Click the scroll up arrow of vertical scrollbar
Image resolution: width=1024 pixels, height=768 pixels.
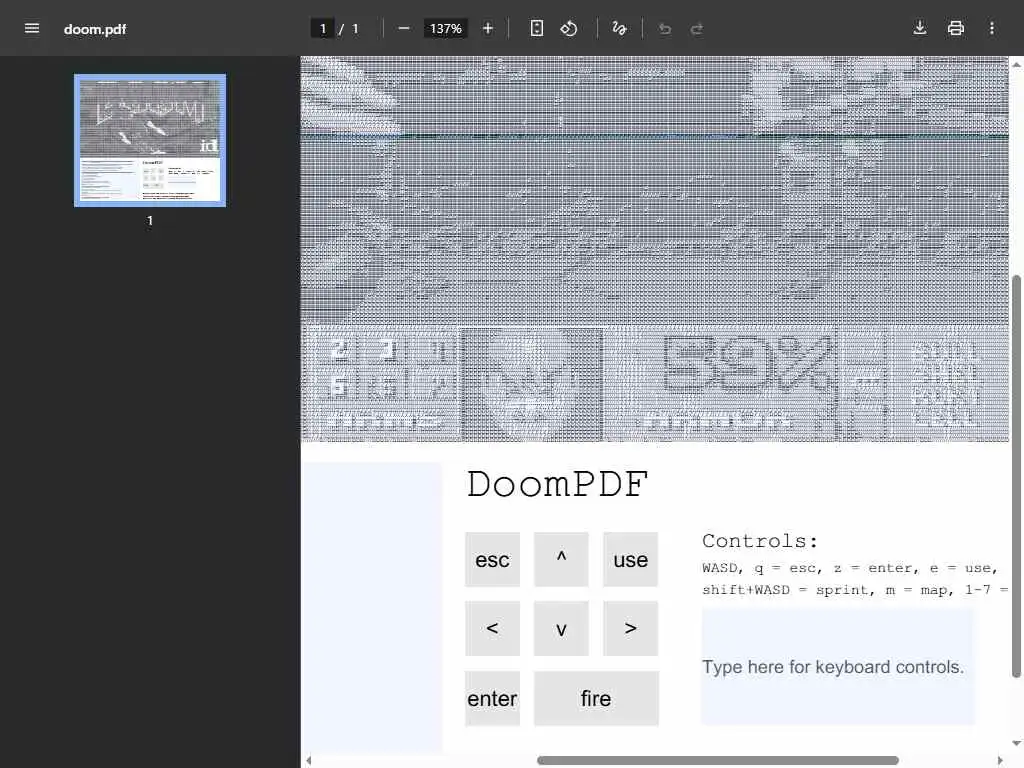coord(1016,64)
